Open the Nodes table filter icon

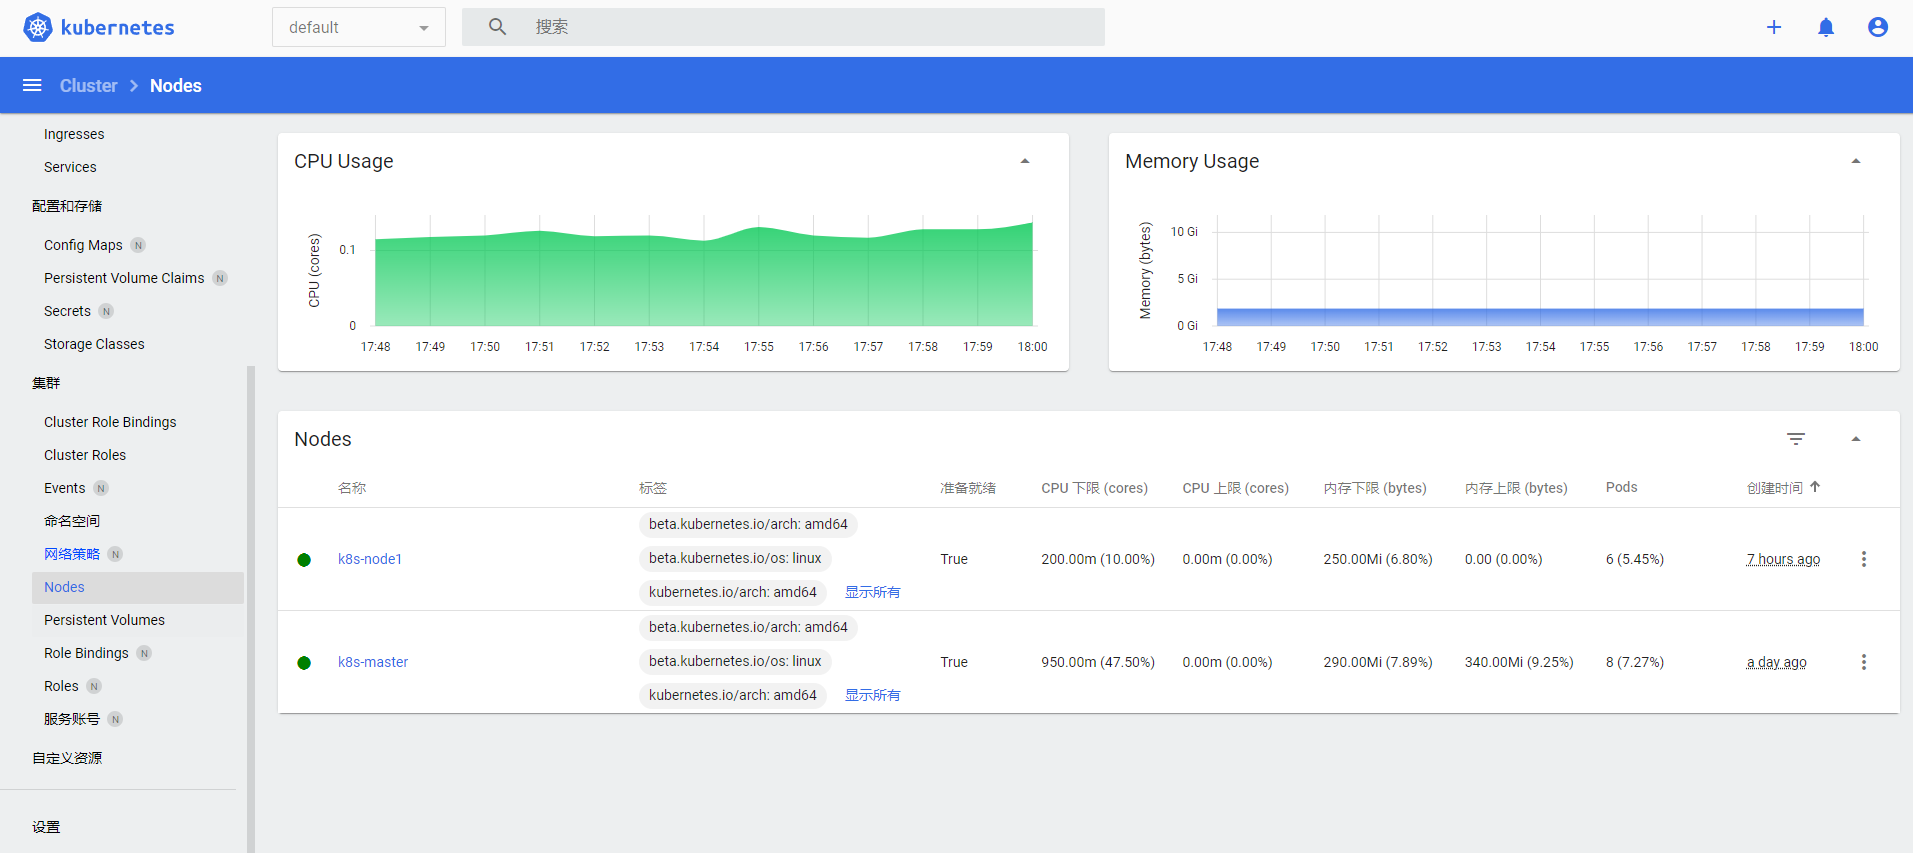pyautogui.click(x=1796, y=439)
